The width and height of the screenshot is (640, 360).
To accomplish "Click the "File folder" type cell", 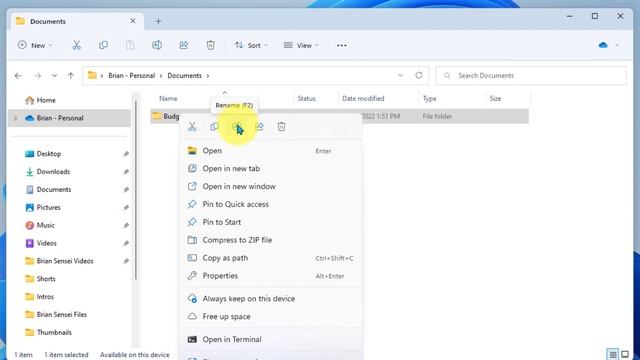I will click(437, 116).
